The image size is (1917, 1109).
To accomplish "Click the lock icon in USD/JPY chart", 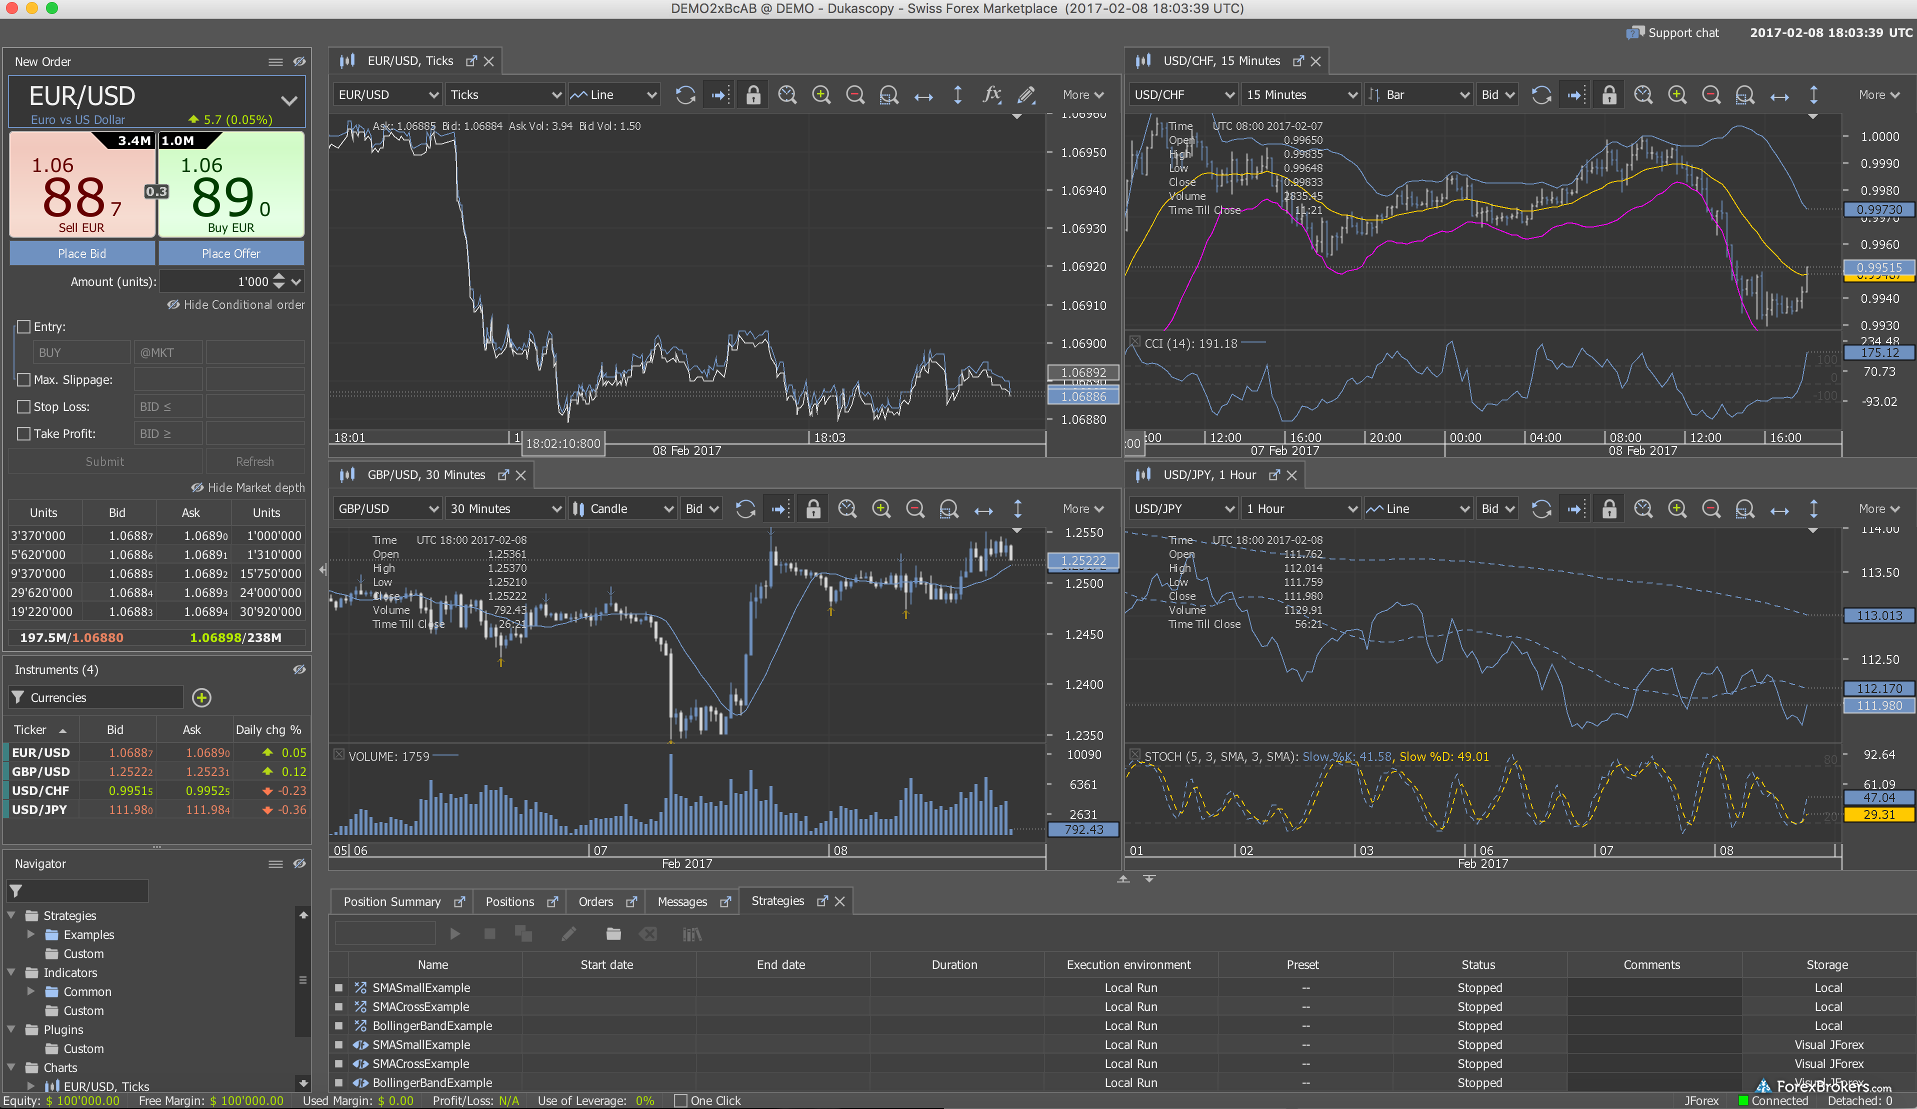I will point(1609,509).
